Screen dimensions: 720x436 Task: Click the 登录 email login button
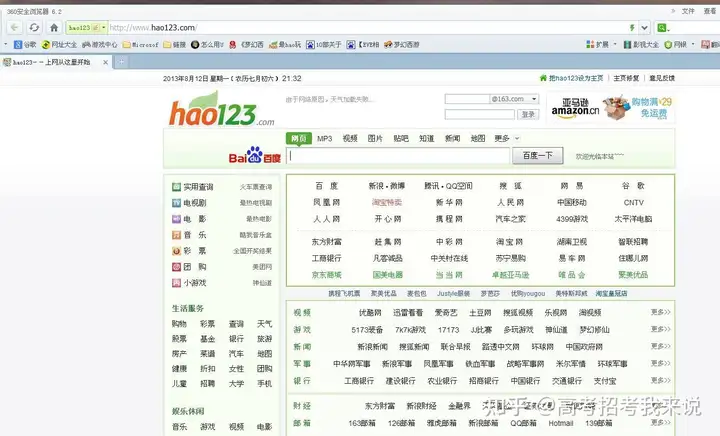pos(528,114)
